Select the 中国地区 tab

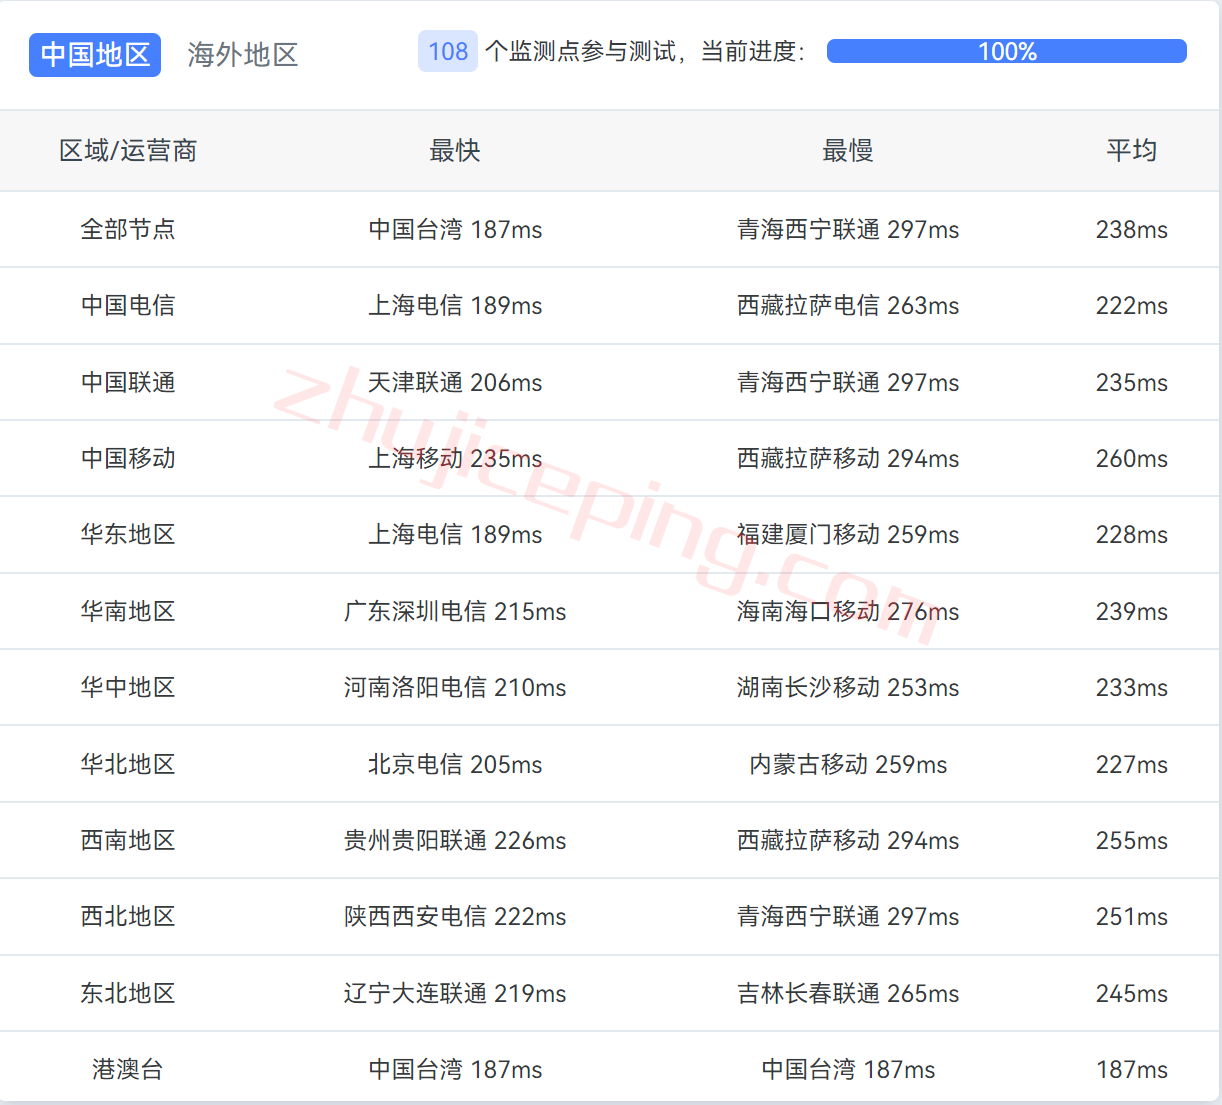(94, 55)
